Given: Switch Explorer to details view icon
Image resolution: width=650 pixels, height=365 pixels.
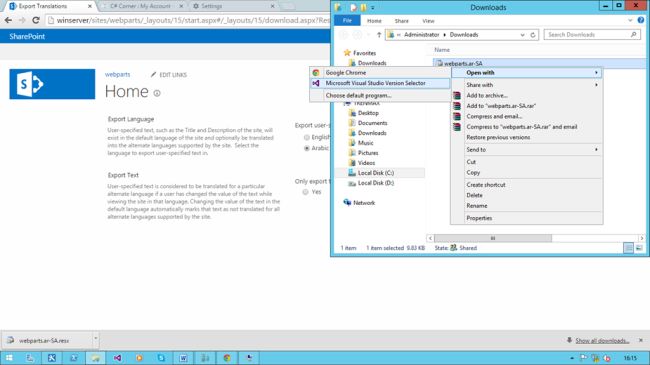Looking at the screenshot, I should [x=628, y=248].
